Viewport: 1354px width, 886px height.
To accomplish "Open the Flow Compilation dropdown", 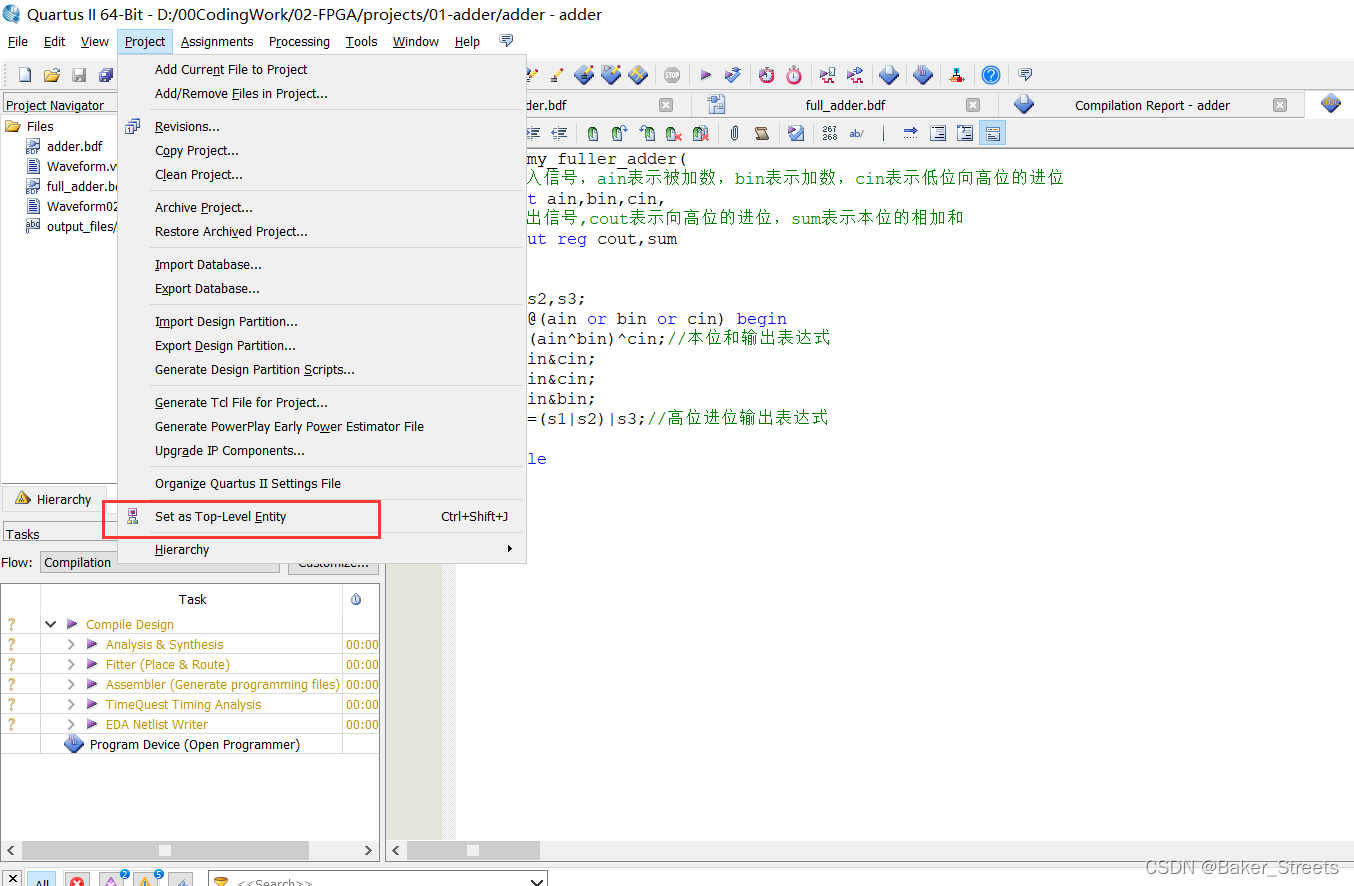I will pos(160,562).
